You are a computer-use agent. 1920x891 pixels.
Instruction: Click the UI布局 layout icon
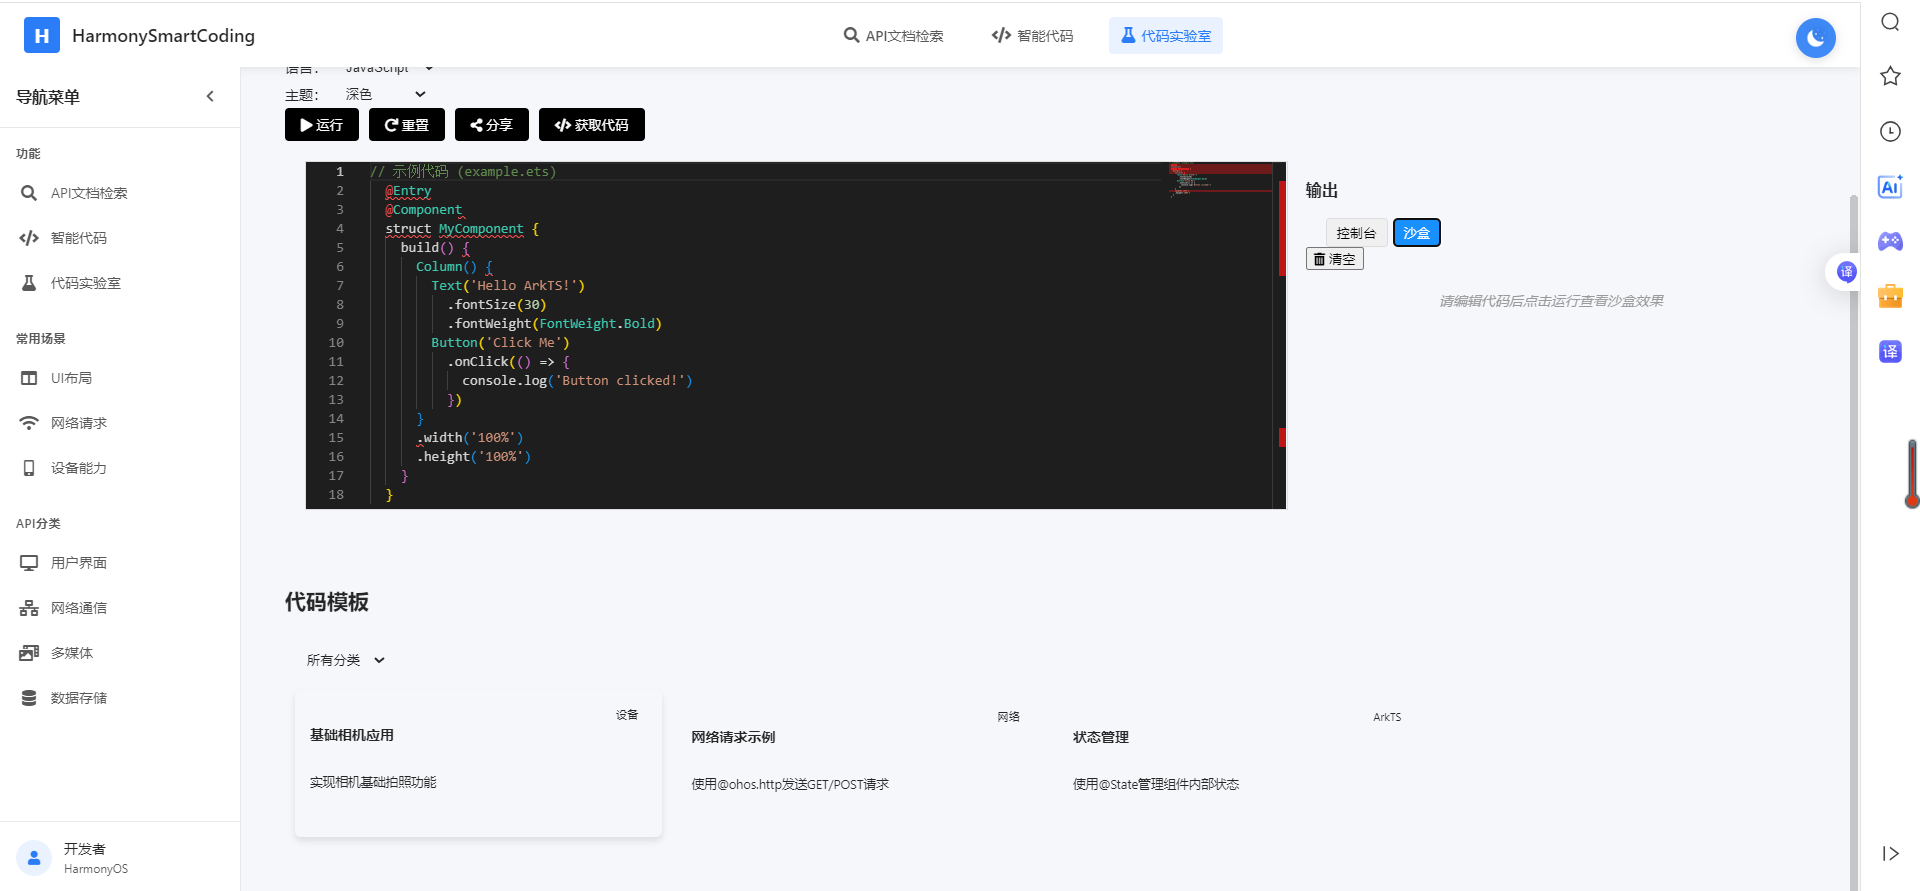coord(29,378)
